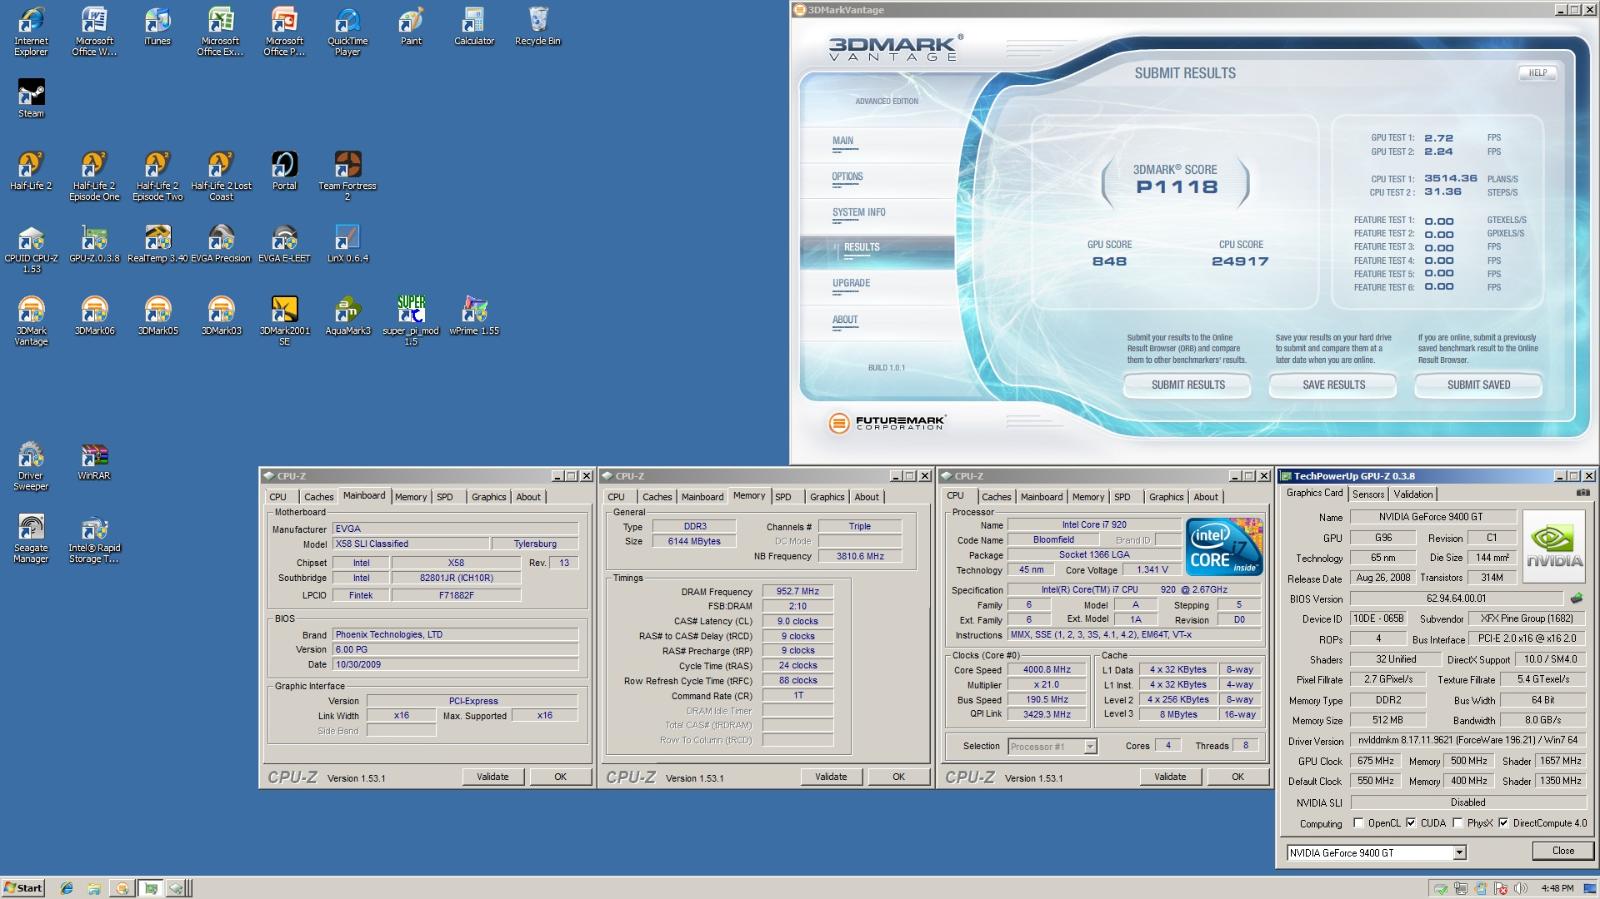Screen dimensions: 1600x899
Task: Click the SUBMIT RESULTS button in 3DMark Vantage
Action: point(1188,385)
